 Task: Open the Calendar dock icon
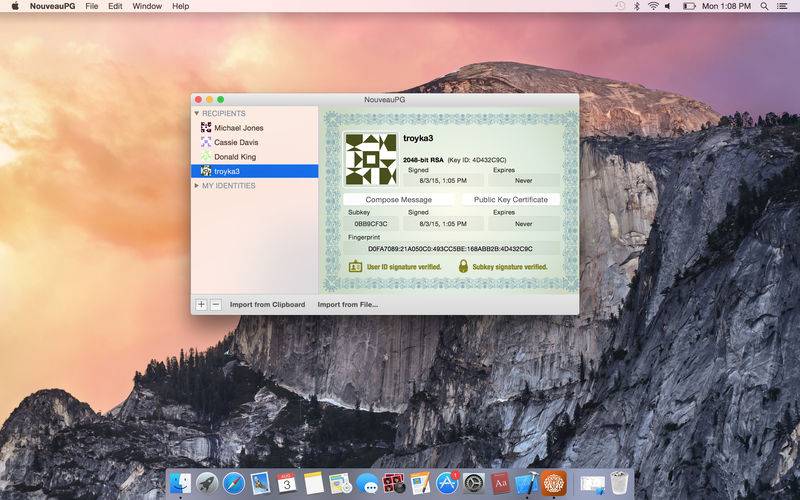click(287, 483)
